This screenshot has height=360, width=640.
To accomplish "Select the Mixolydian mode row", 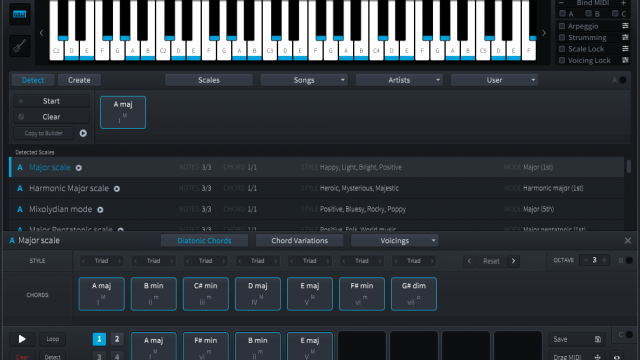I will click(317, 209).
